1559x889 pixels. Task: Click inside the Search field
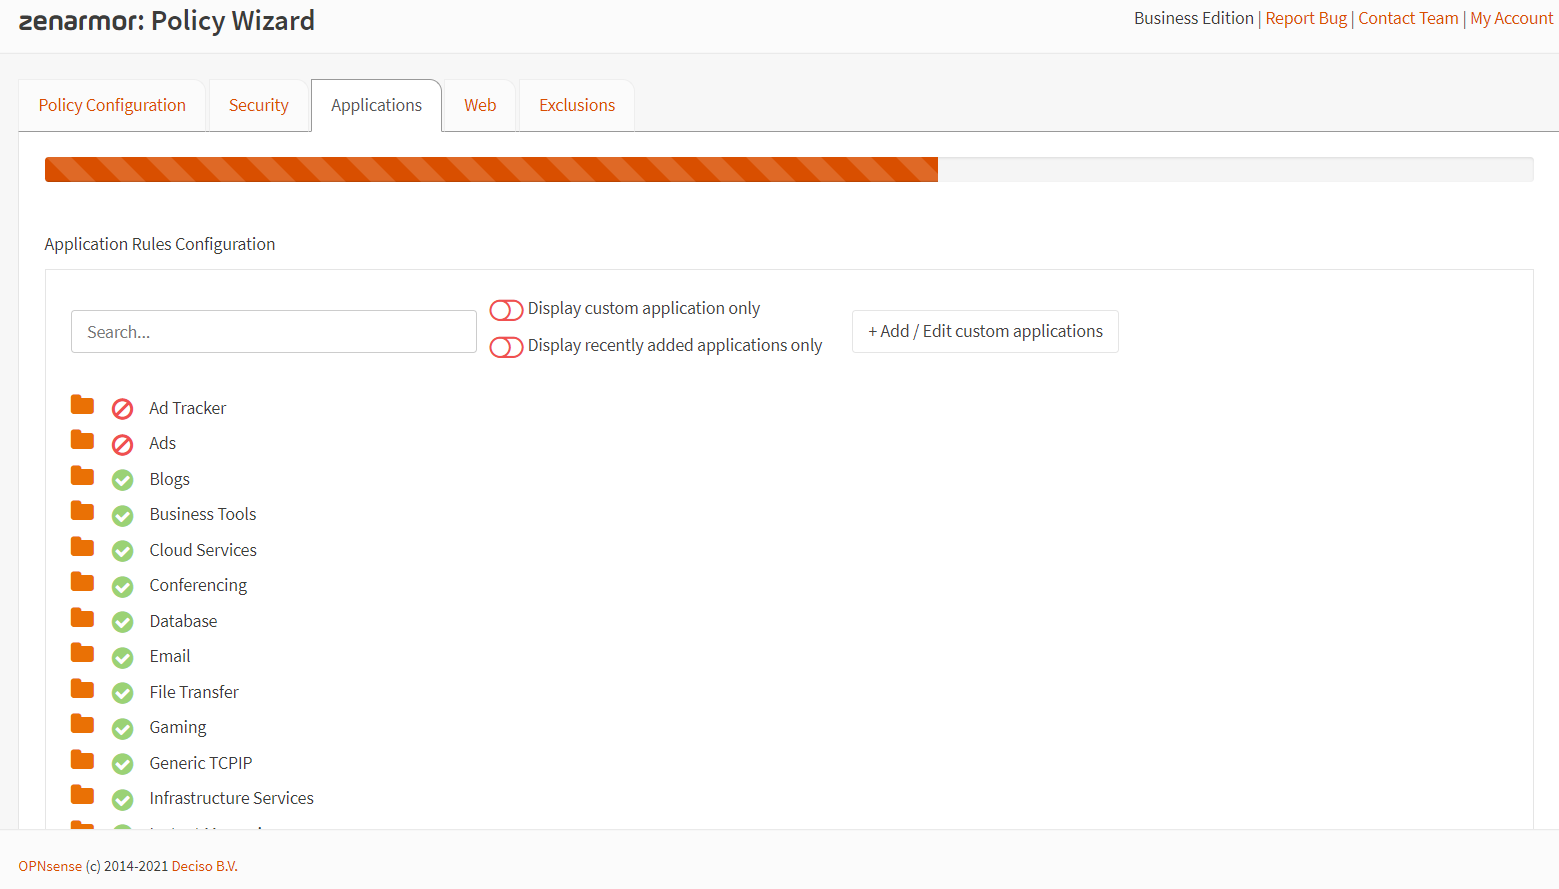point(273,331)
